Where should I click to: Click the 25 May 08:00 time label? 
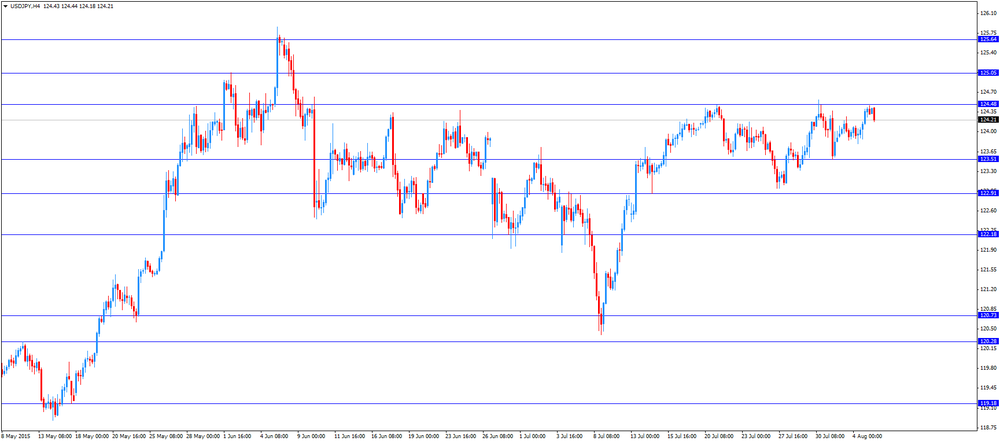165,437
